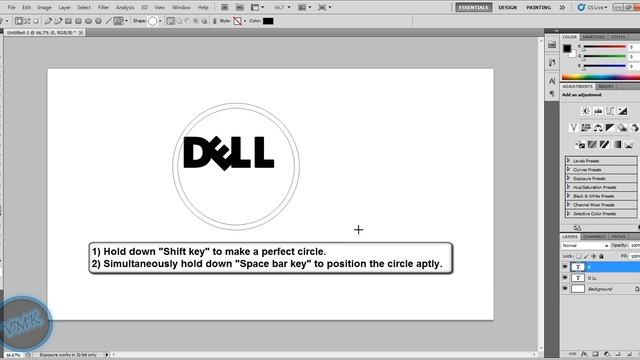This screenshot has height=360, width=640.
Task: Open the File menu
Action: (x=11, y=7)
